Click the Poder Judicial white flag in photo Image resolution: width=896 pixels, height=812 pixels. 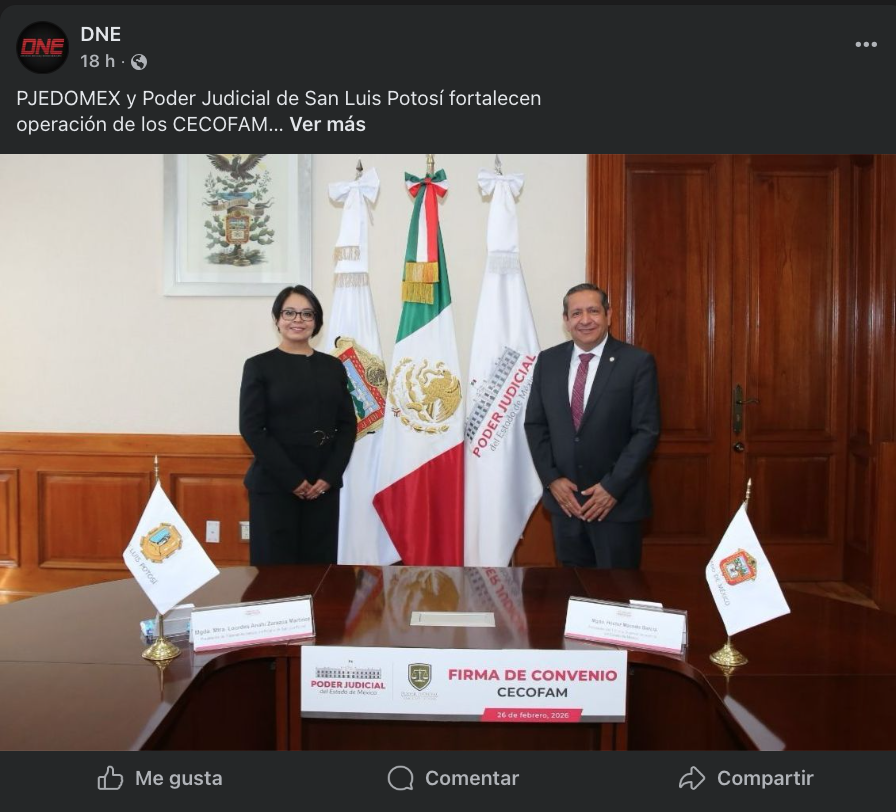[x=501, y=366]
